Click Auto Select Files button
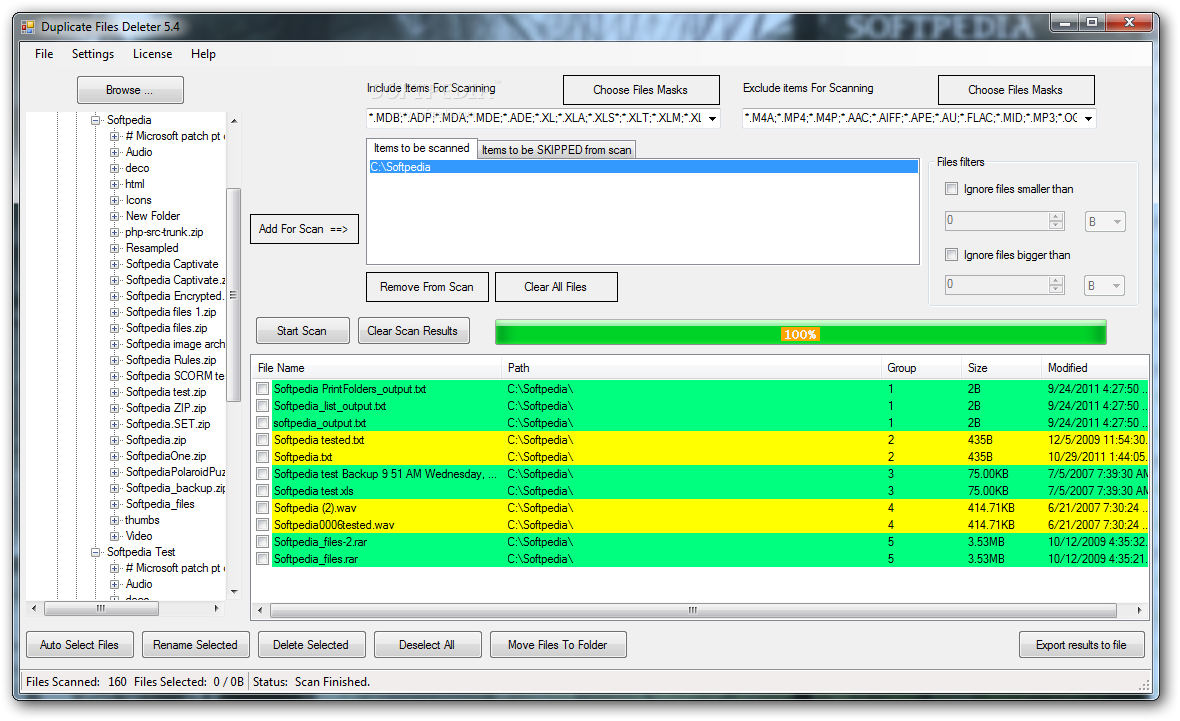Viewport: 1180px width, 721px height. point(79,645)
